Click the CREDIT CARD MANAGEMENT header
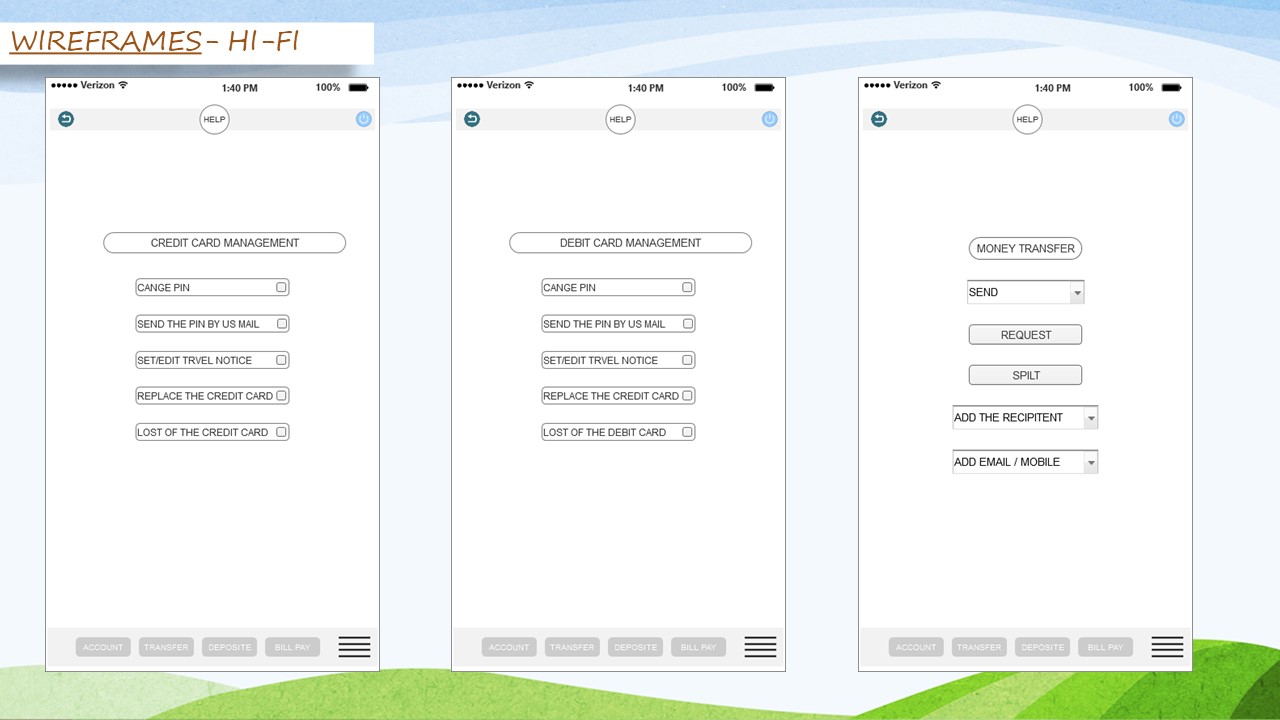This screenshot has width=1280, height=720. click(224, 243)
